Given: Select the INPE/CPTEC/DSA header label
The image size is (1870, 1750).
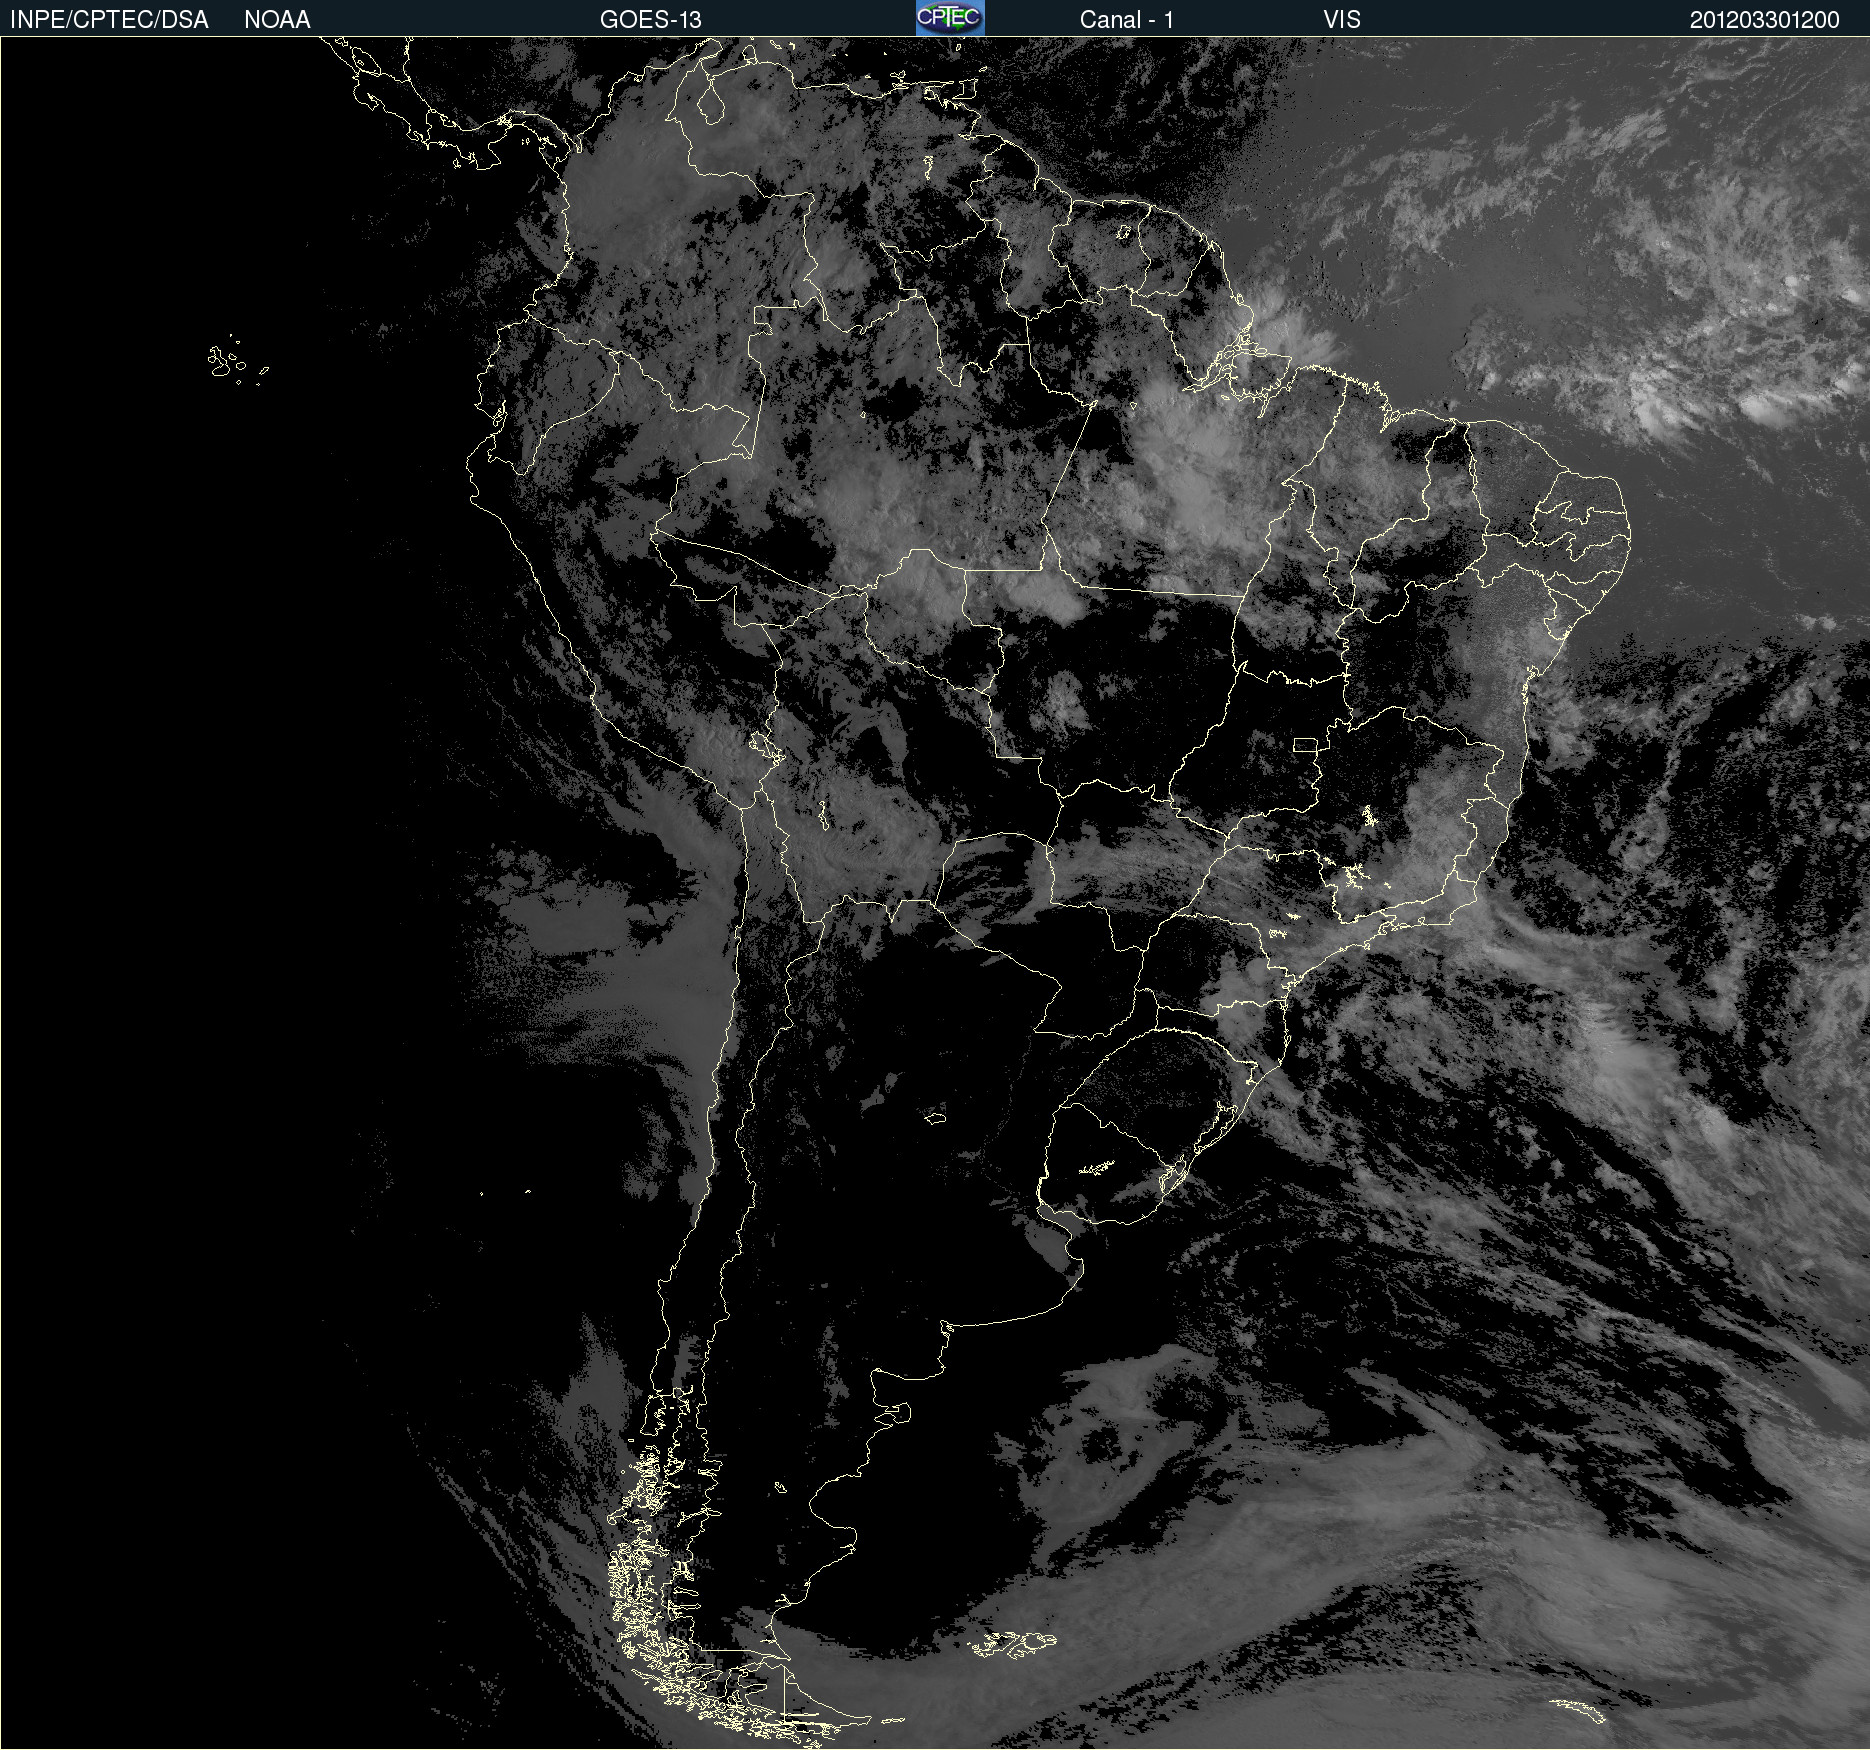Looking at the screenshot, I should point(109,19).
